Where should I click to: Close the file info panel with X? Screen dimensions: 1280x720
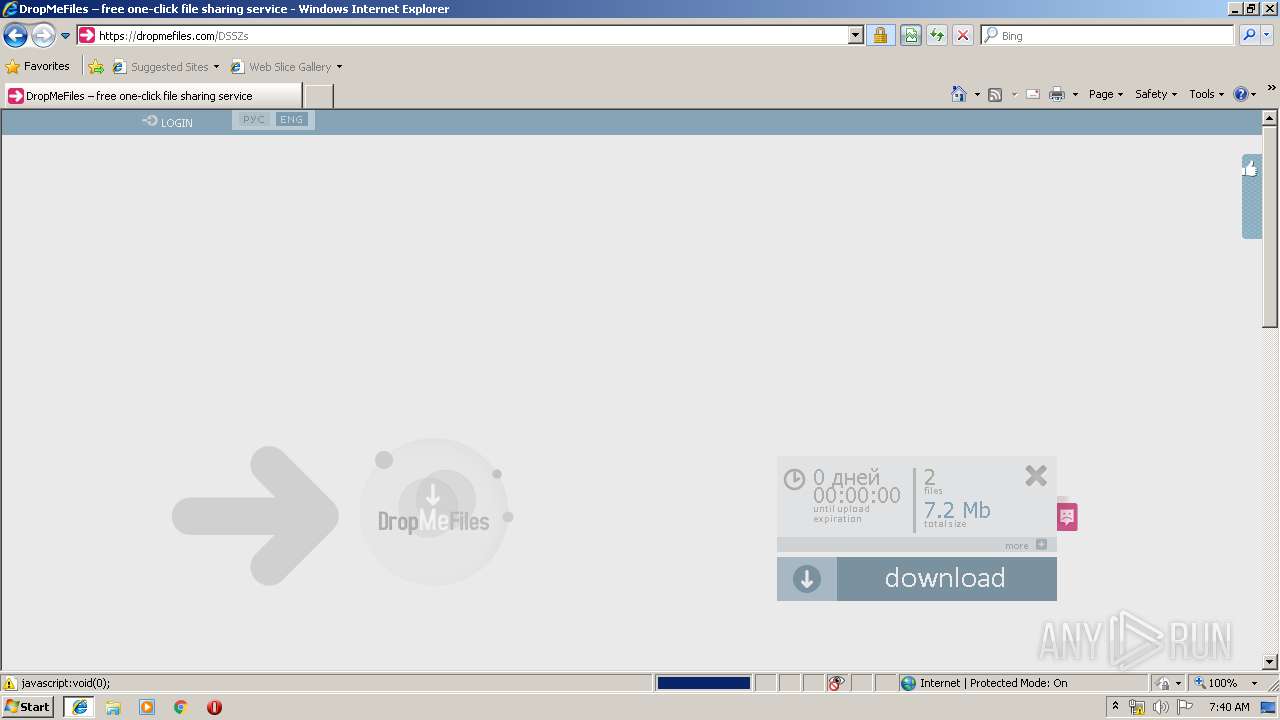[x=1036, y=476]
